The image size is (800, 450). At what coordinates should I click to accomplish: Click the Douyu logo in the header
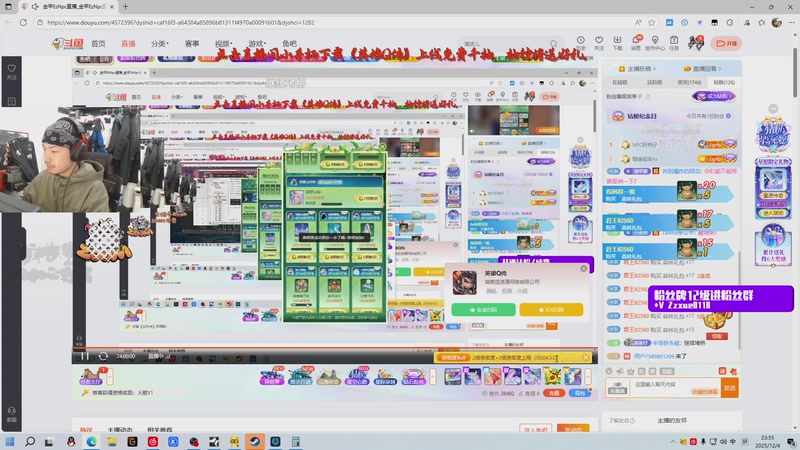point(68,43)
